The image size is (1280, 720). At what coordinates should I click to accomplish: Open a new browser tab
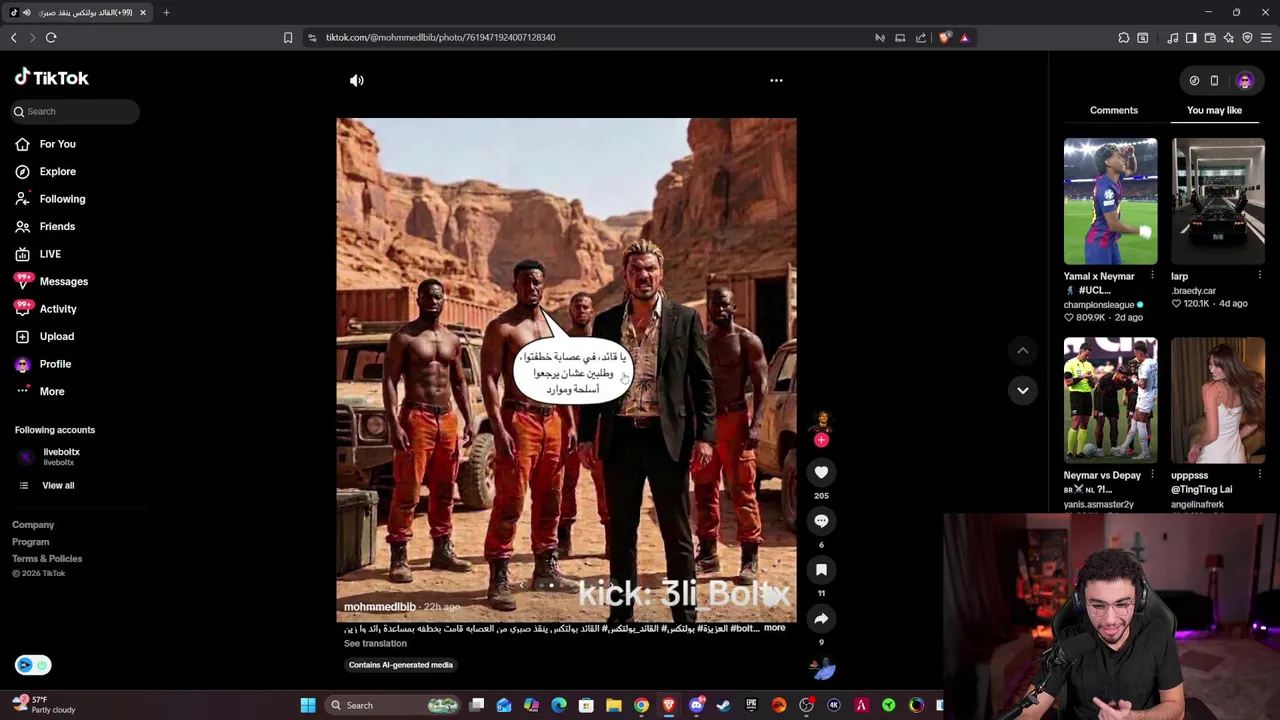point(166,12)
